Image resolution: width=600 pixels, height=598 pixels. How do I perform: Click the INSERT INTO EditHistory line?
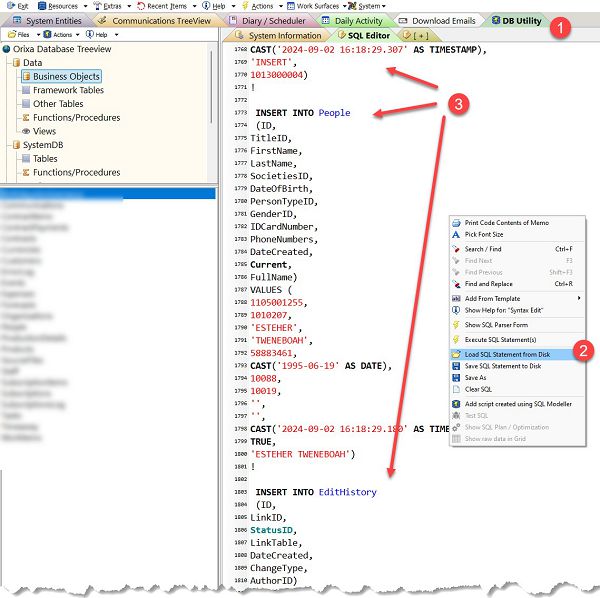tap(316, 492)
